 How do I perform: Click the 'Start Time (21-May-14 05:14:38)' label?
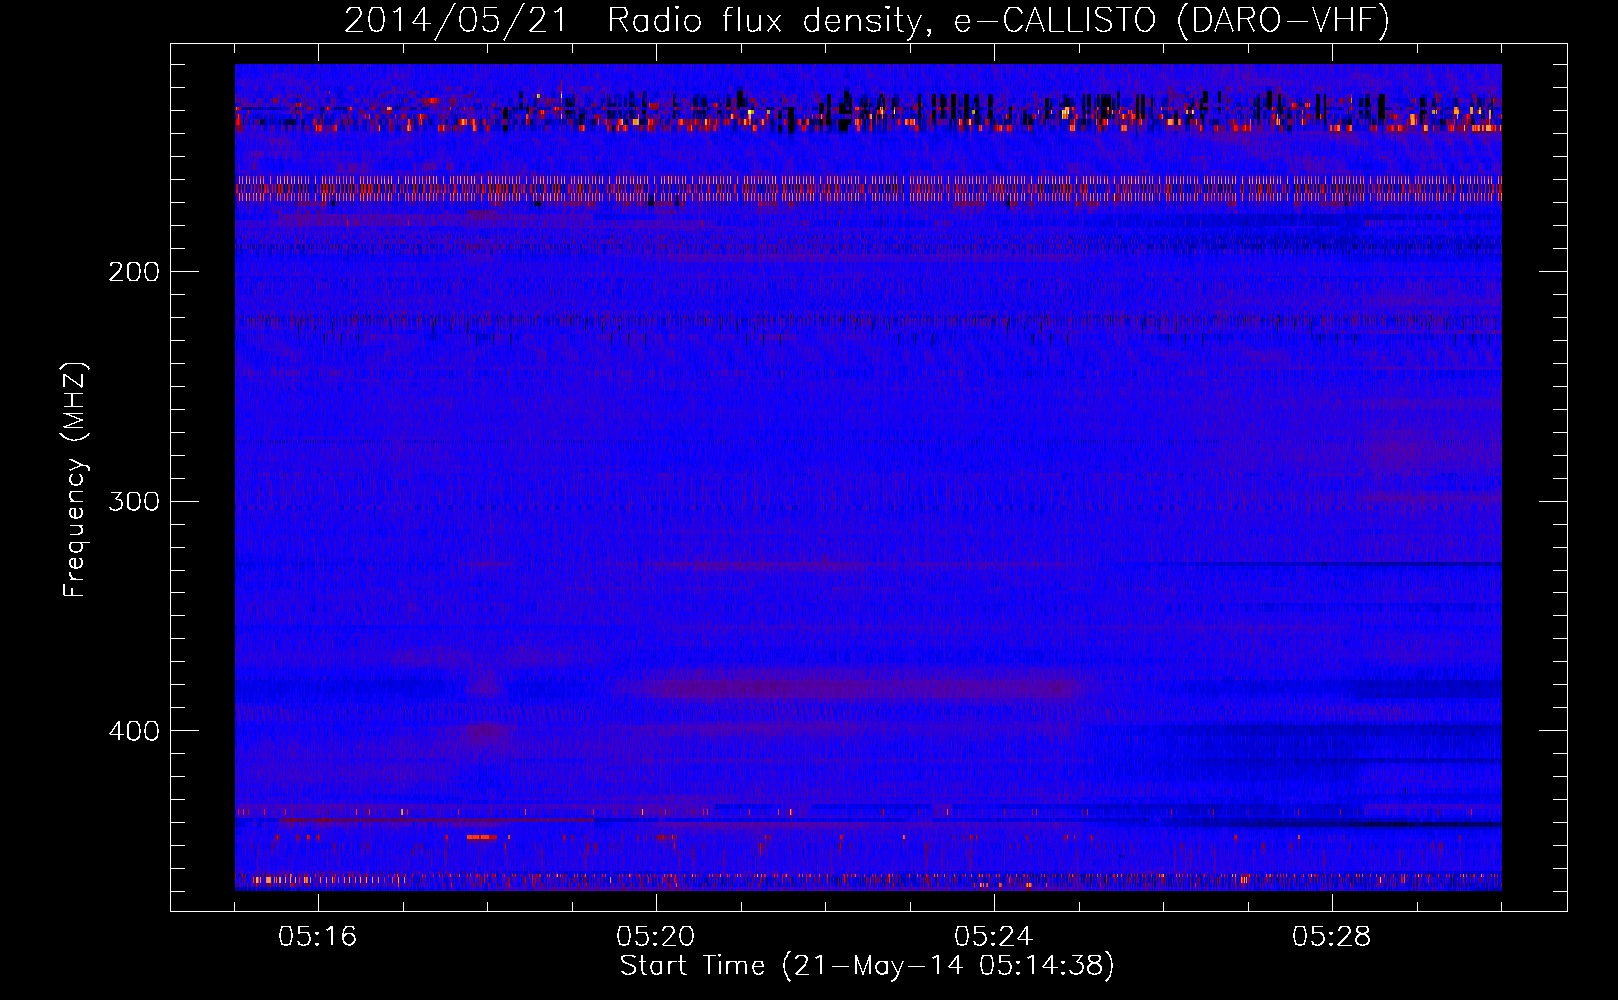point(867,966)
